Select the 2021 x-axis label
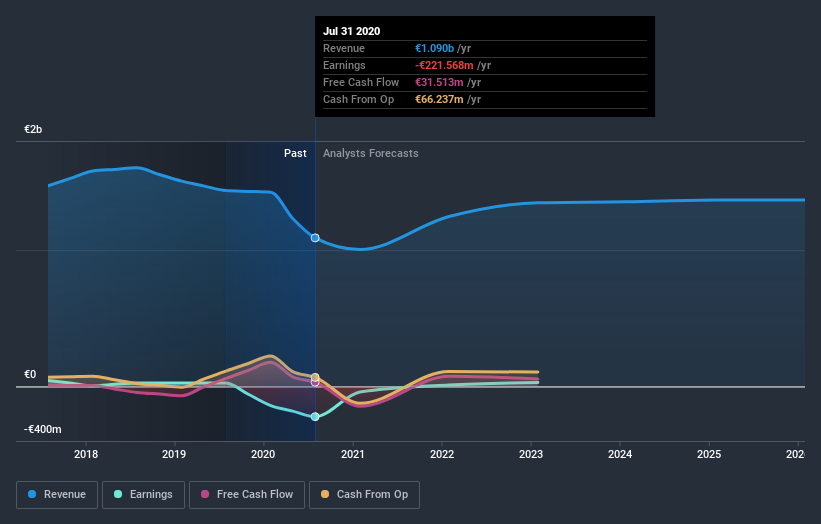This screenshot has width=821, height=524. [x=352, y=454]
